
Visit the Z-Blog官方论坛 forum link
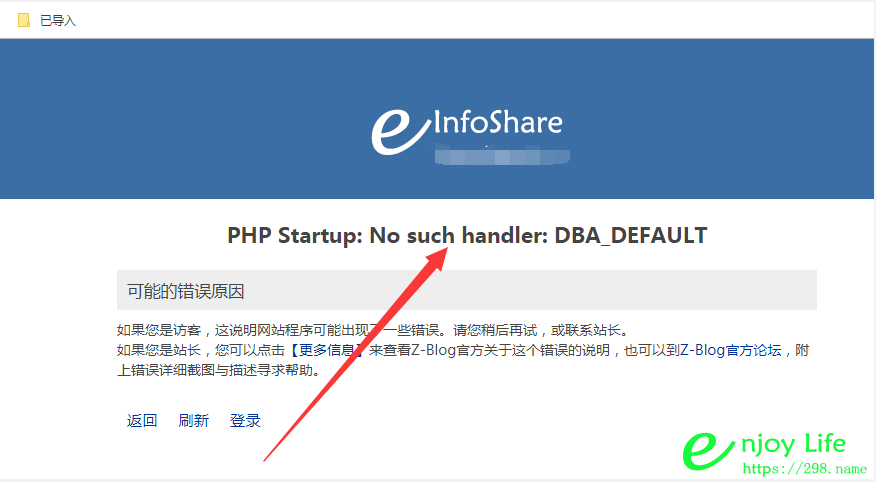pos(730,350)
